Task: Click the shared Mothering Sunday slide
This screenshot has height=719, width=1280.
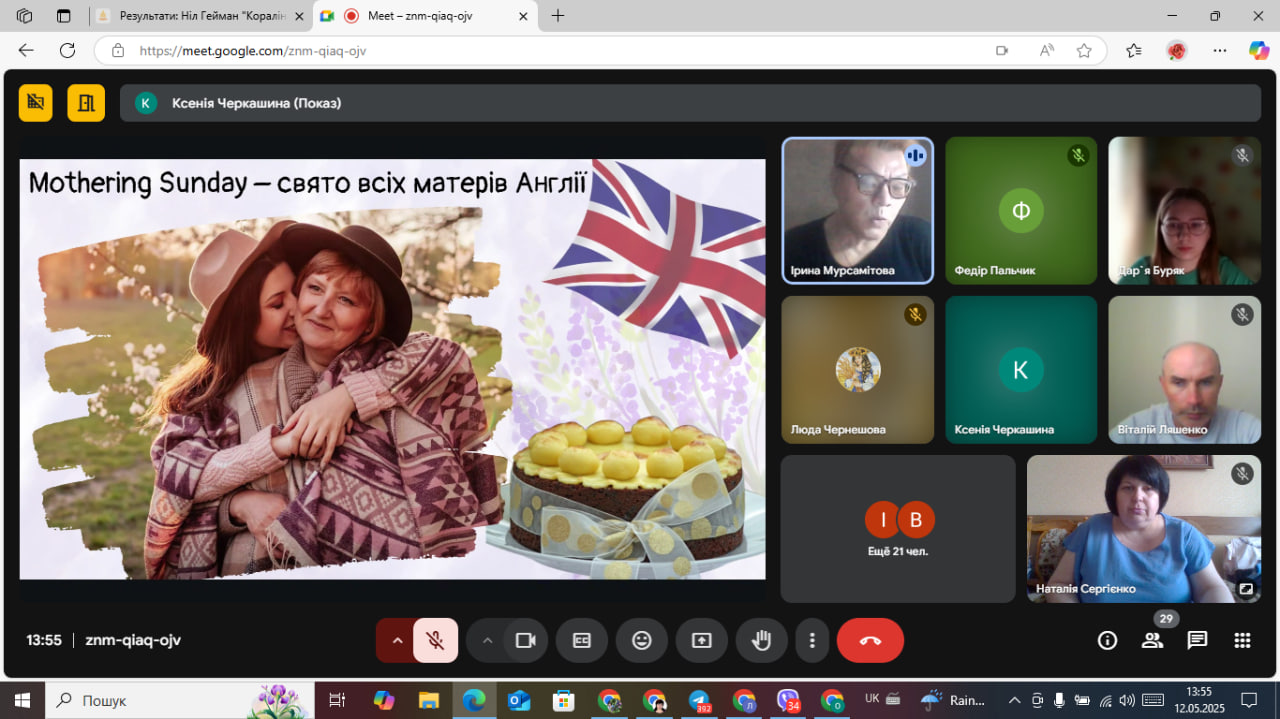Action: [x=392, y=369]
